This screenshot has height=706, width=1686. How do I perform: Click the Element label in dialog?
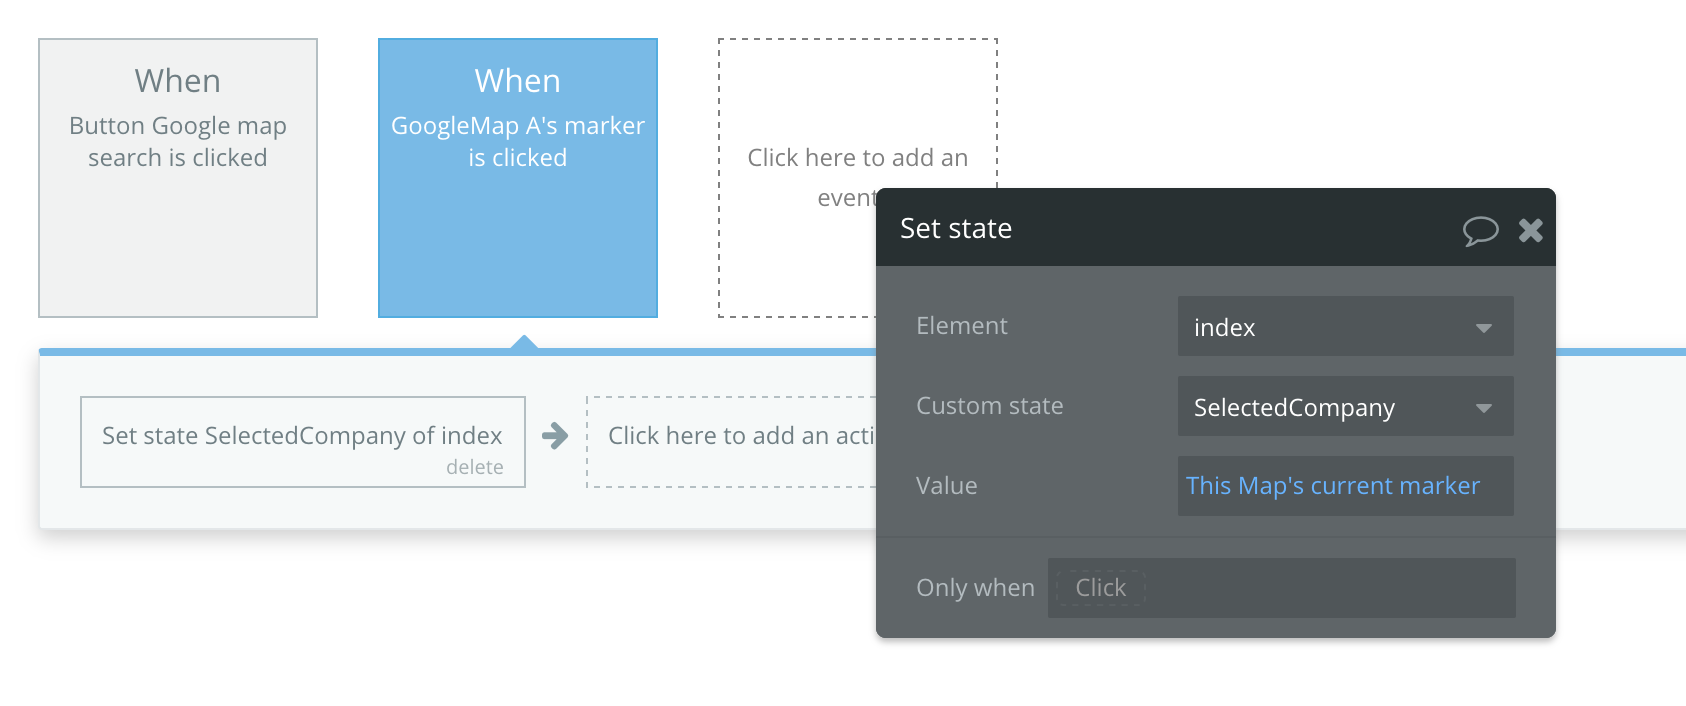coord(961,326)
